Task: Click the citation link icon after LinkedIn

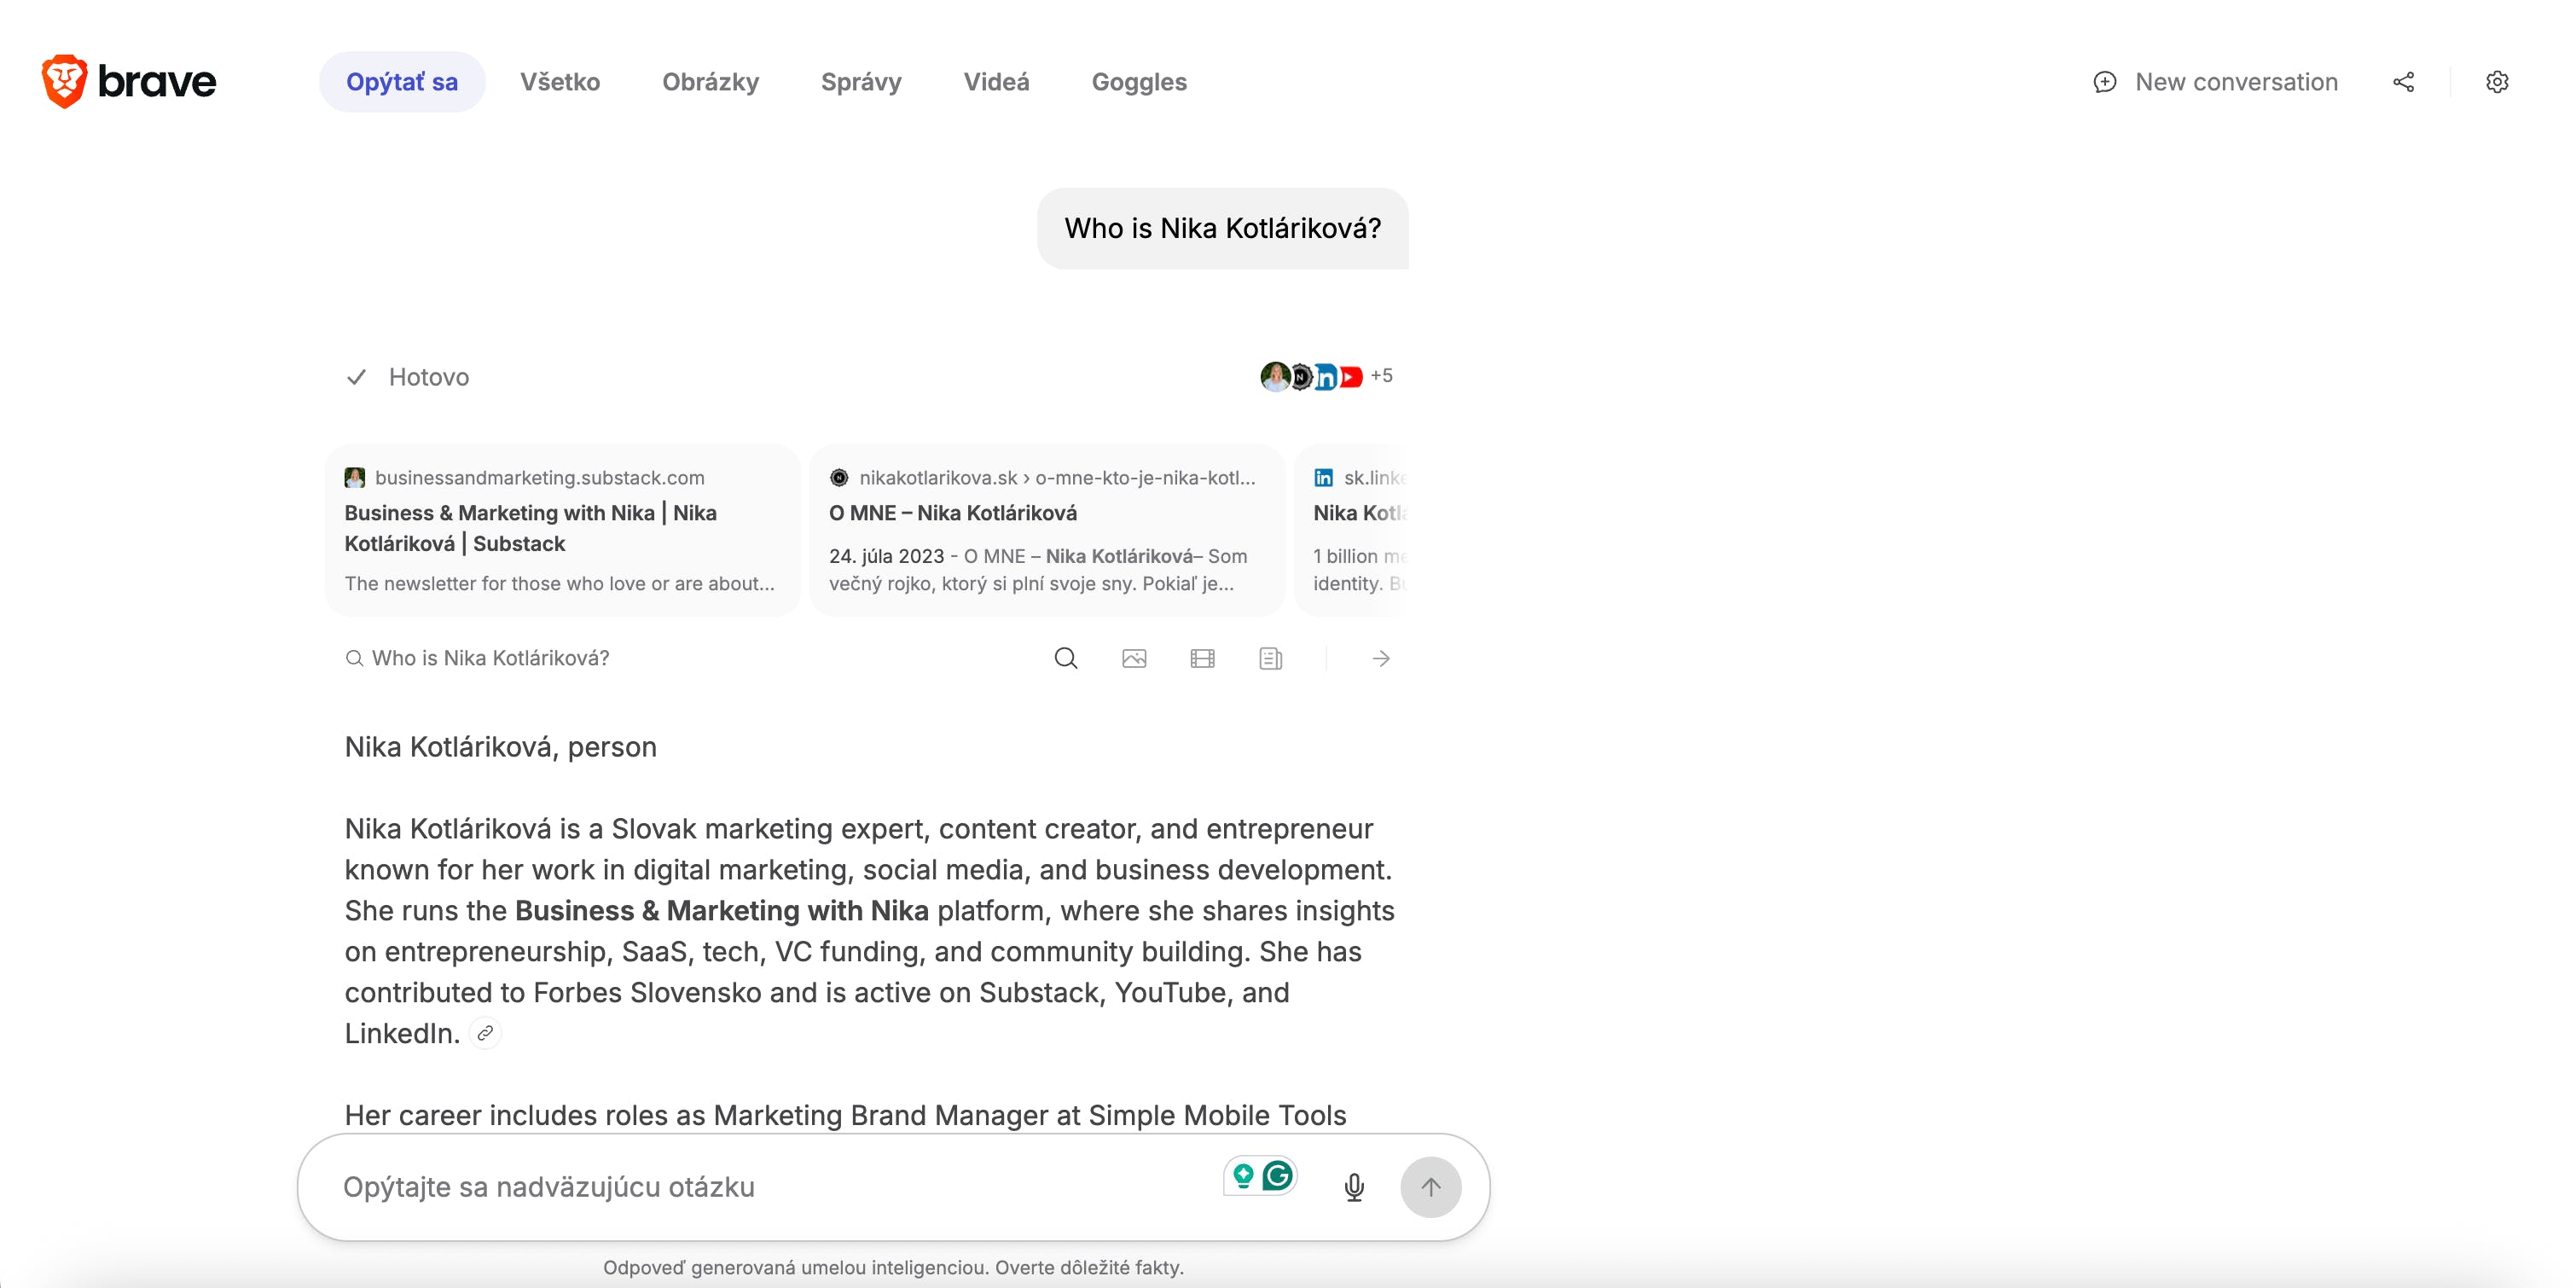Action: 485,1033
